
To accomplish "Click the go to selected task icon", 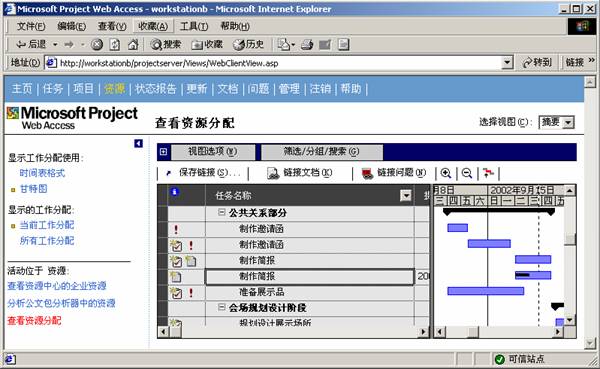I will point(488,173).
